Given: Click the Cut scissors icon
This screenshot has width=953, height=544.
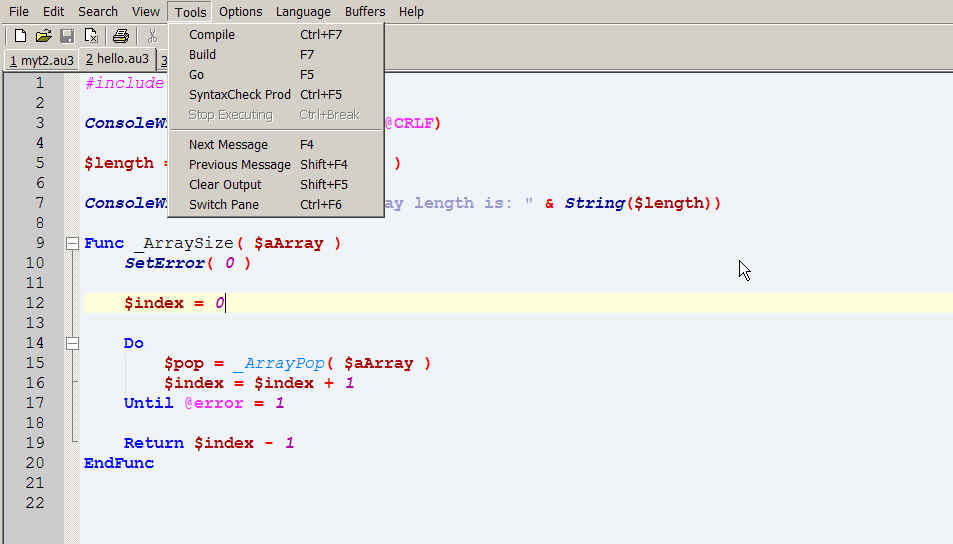Looking at the screenshot, I should [x=153, y=36].
